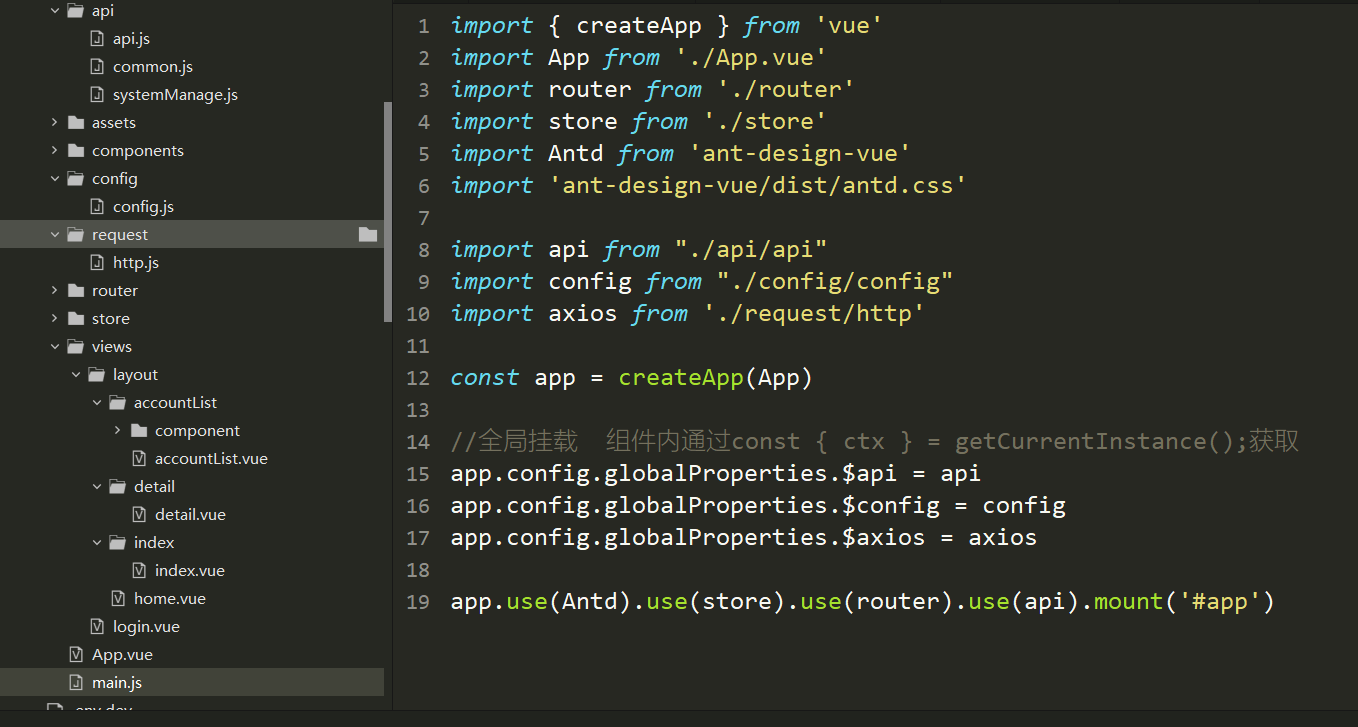Collapse the layout folder chevron

click(76, 375)
